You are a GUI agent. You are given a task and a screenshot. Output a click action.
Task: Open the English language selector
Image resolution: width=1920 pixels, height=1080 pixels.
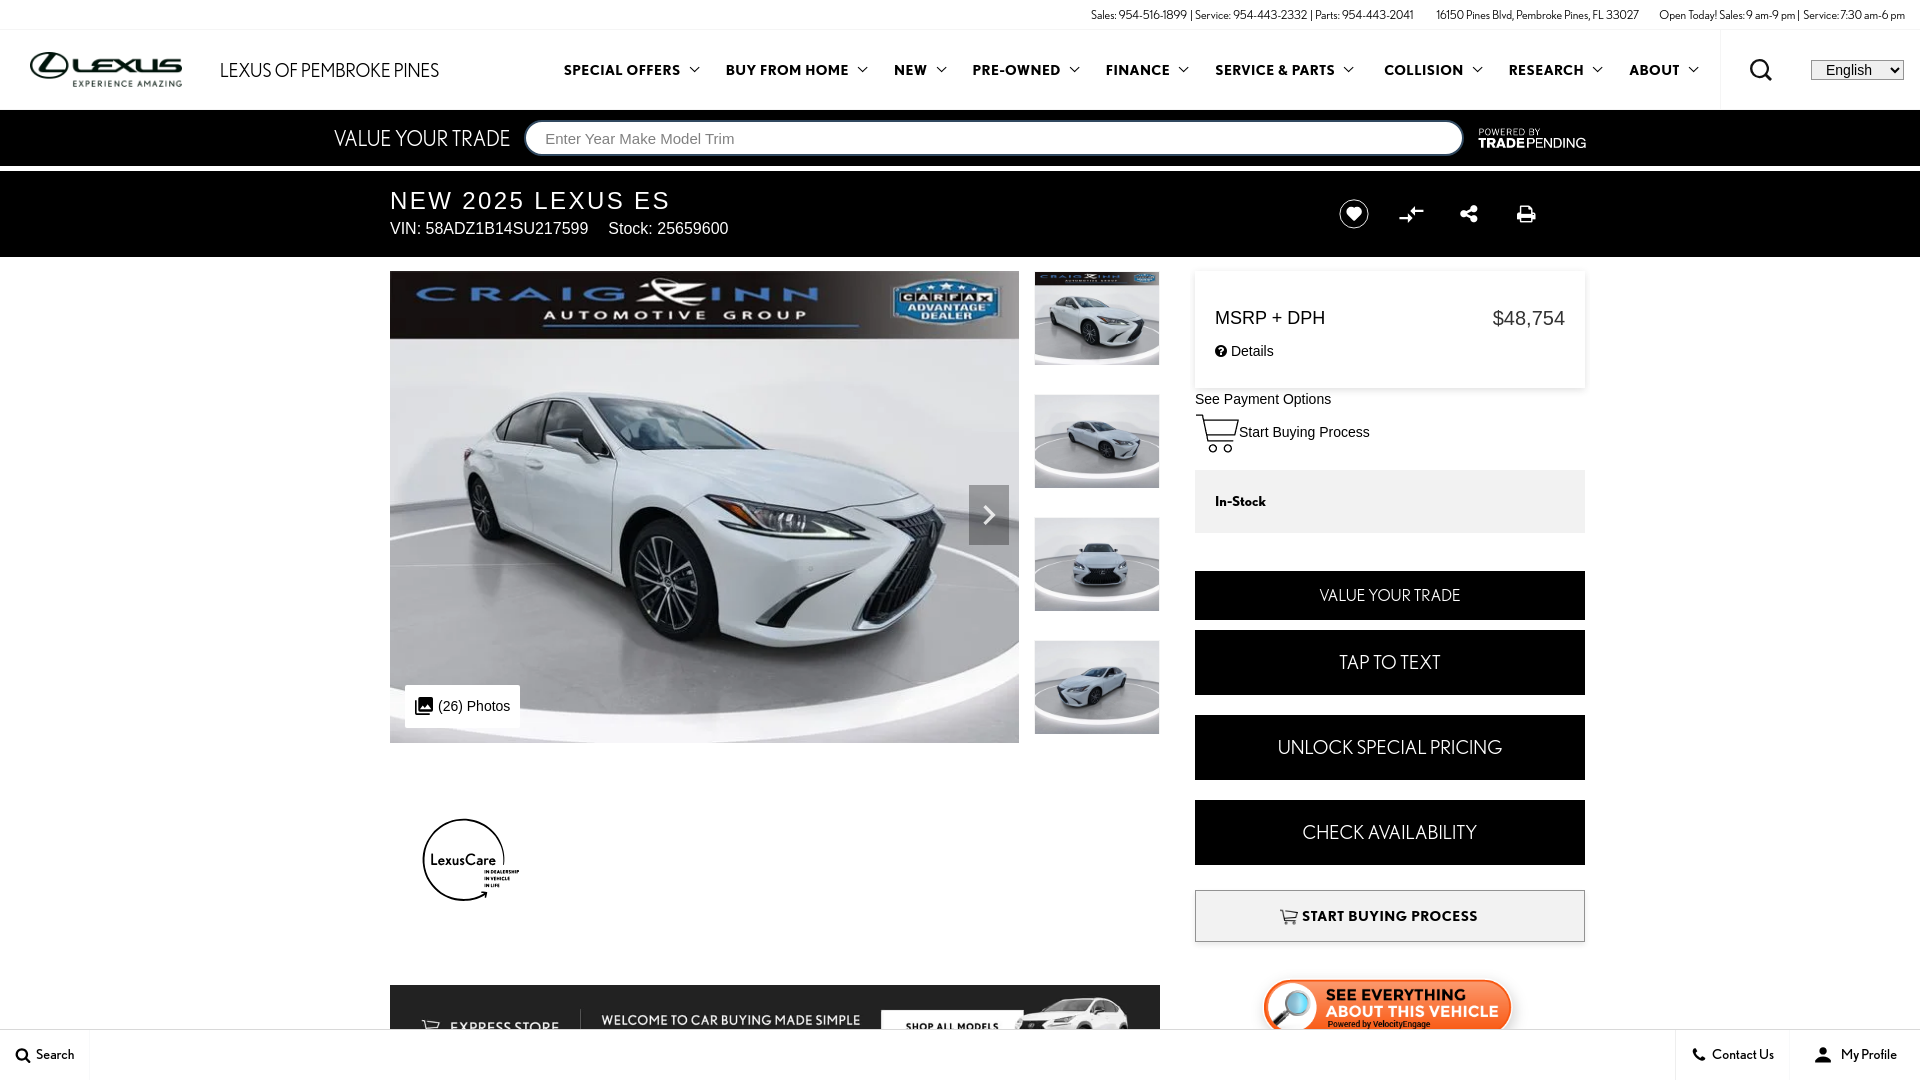point(1857,70)
